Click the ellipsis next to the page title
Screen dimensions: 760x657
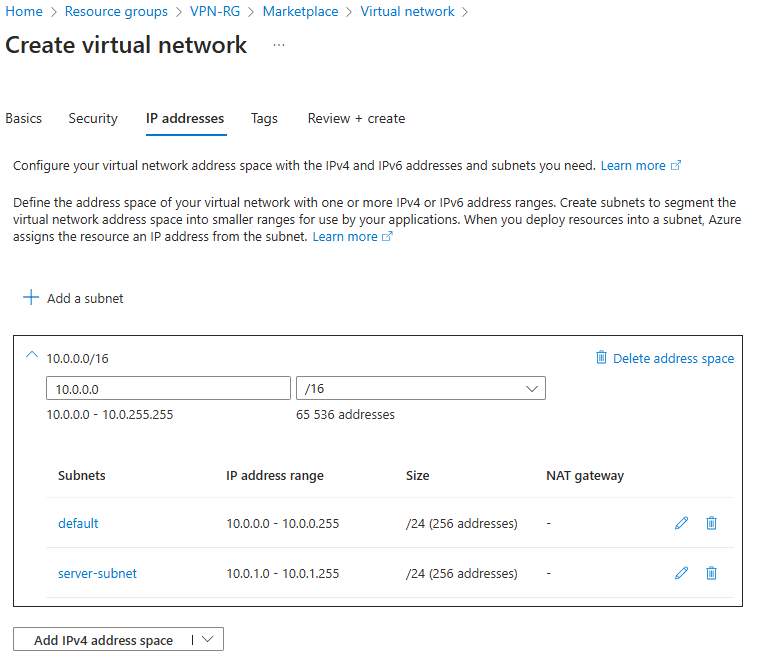point(279,45)
